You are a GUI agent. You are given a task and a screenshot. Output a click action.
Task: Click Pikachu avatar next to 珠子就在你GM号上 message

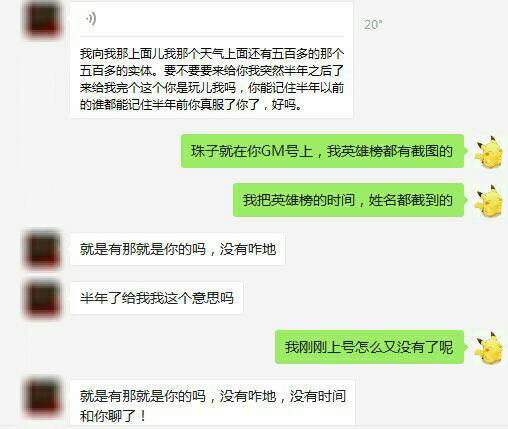[489, 151]
